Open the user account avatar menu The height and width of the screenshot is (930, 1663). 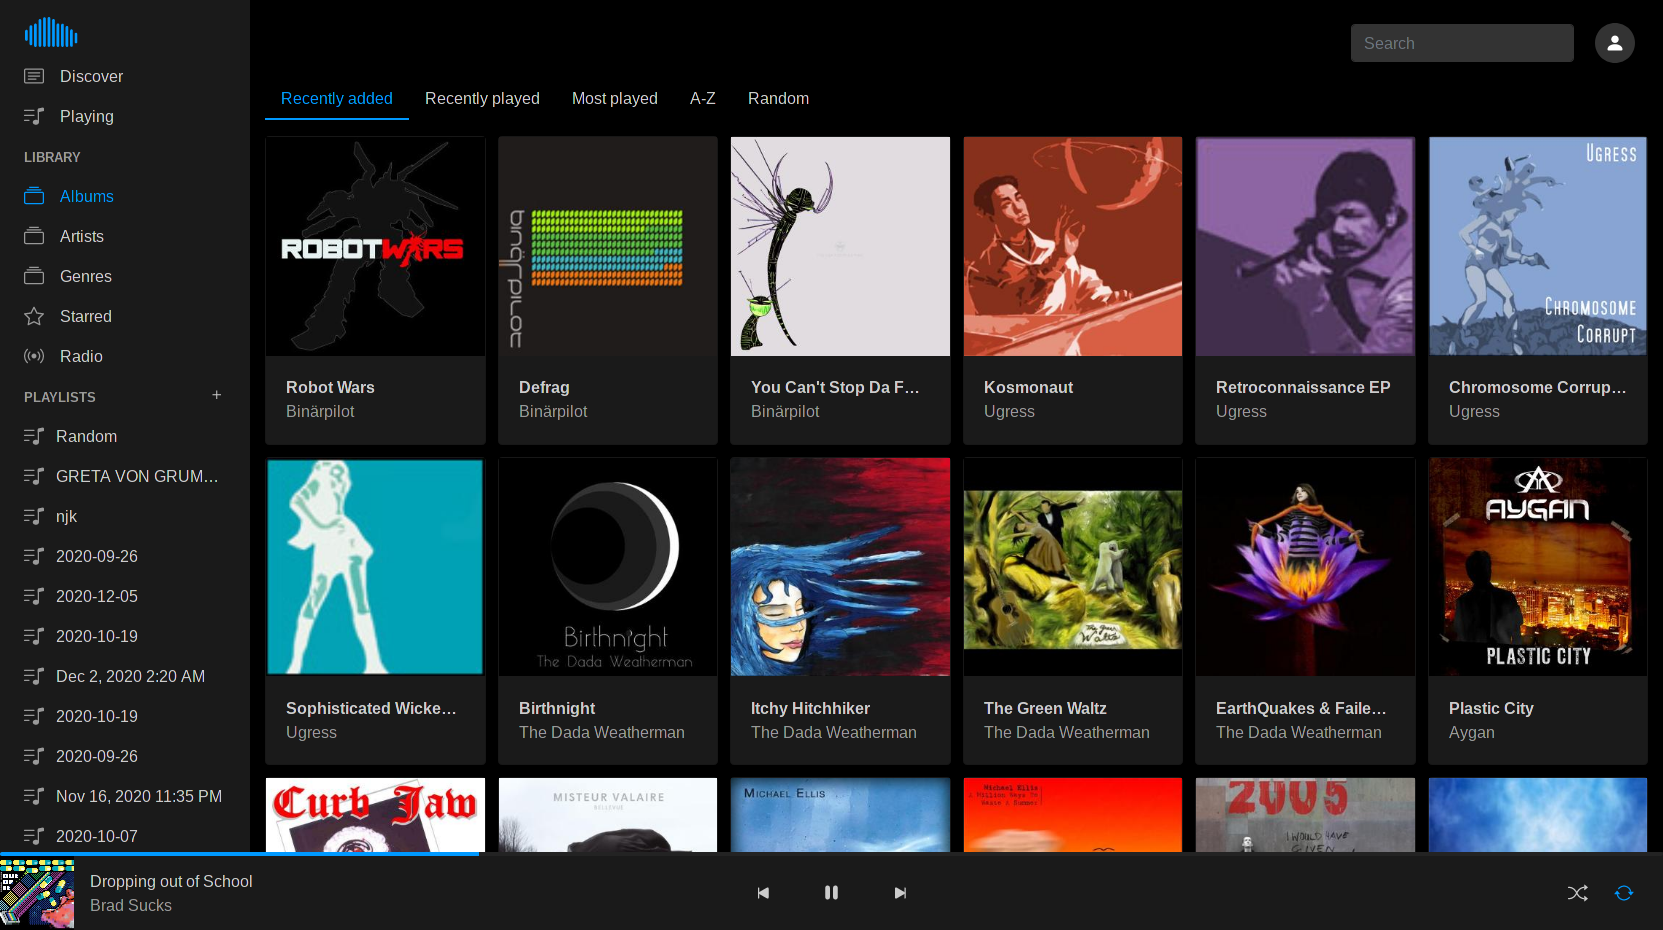point(1614,43)
